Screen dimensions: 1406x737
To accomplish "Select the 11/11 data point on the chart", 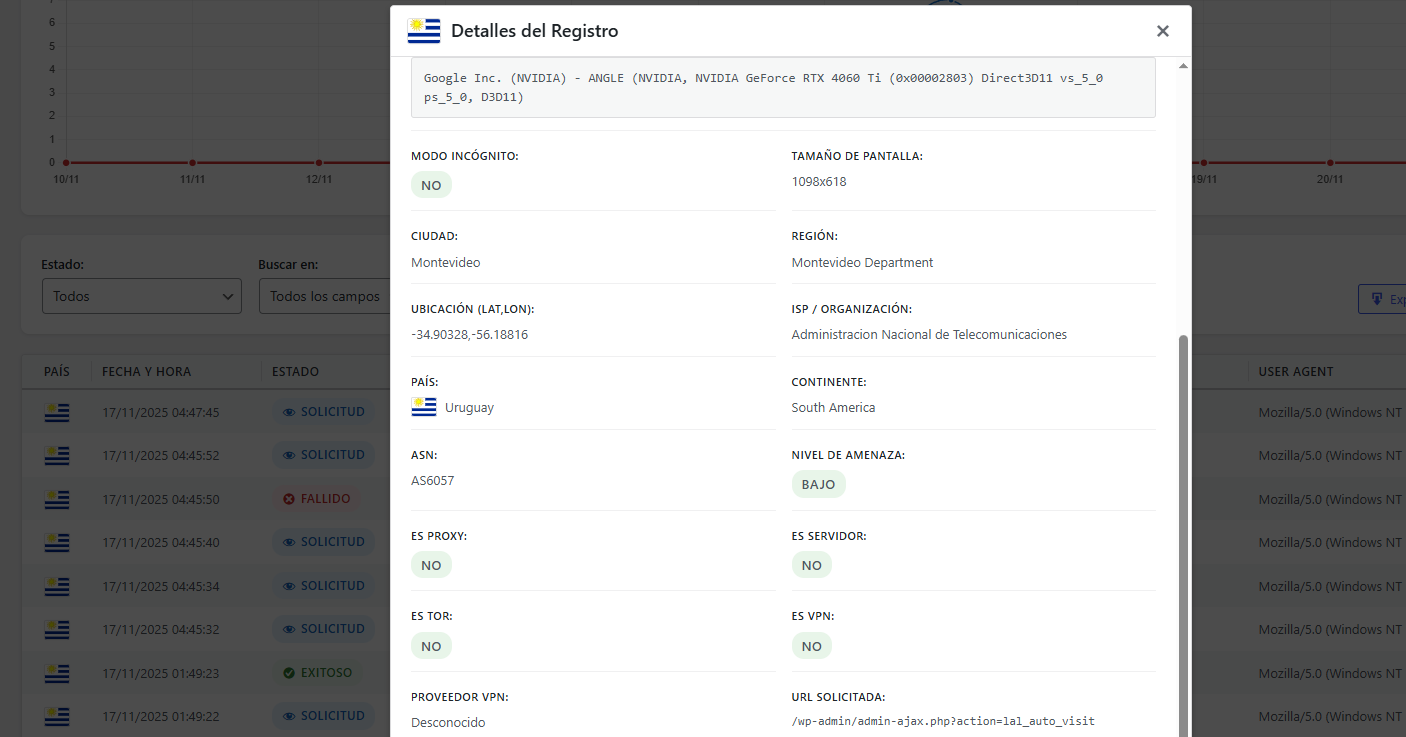I will tap(193, 162).
